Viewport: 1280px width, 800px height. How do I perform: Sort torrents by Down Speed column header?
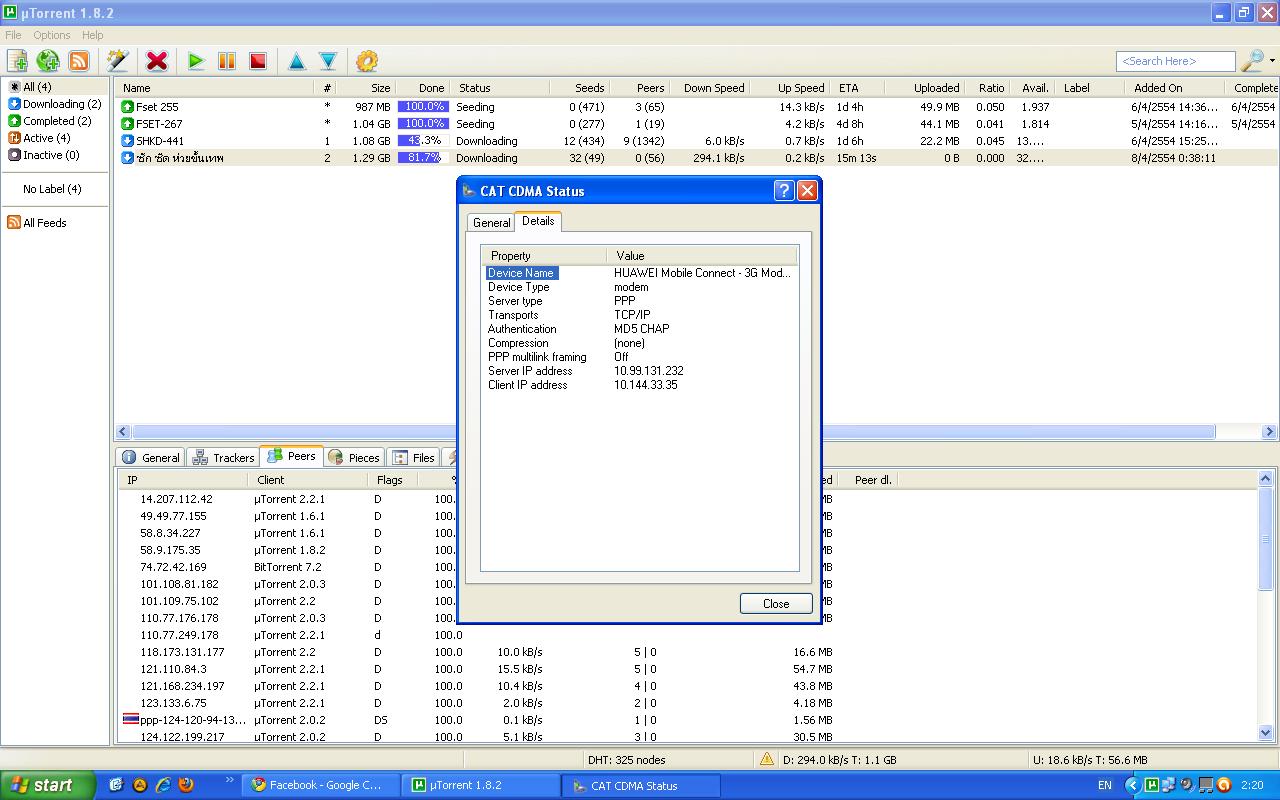point(710,88)
